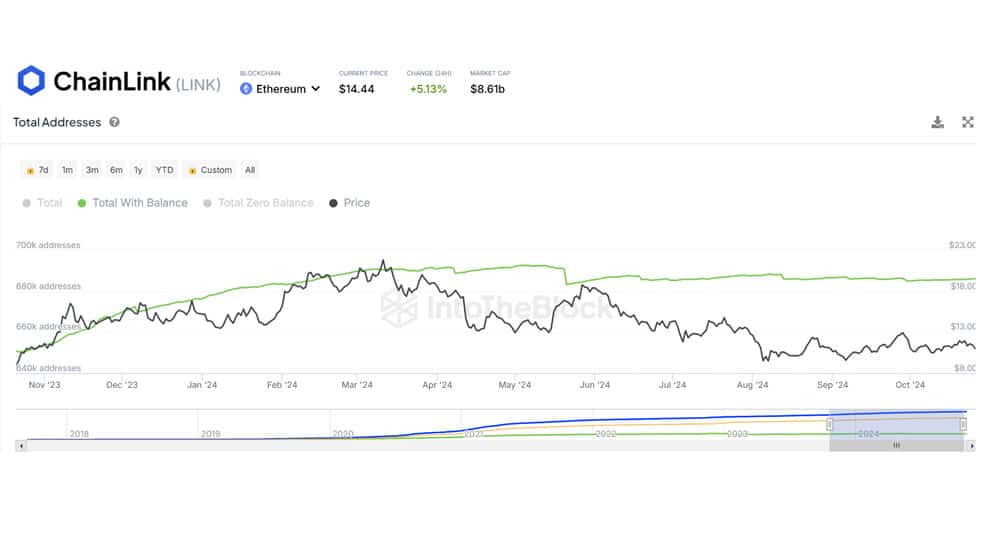Screen dimensions: 984x554
Task: Toggle the Total With Balance series
Action: tap(132, 203)
